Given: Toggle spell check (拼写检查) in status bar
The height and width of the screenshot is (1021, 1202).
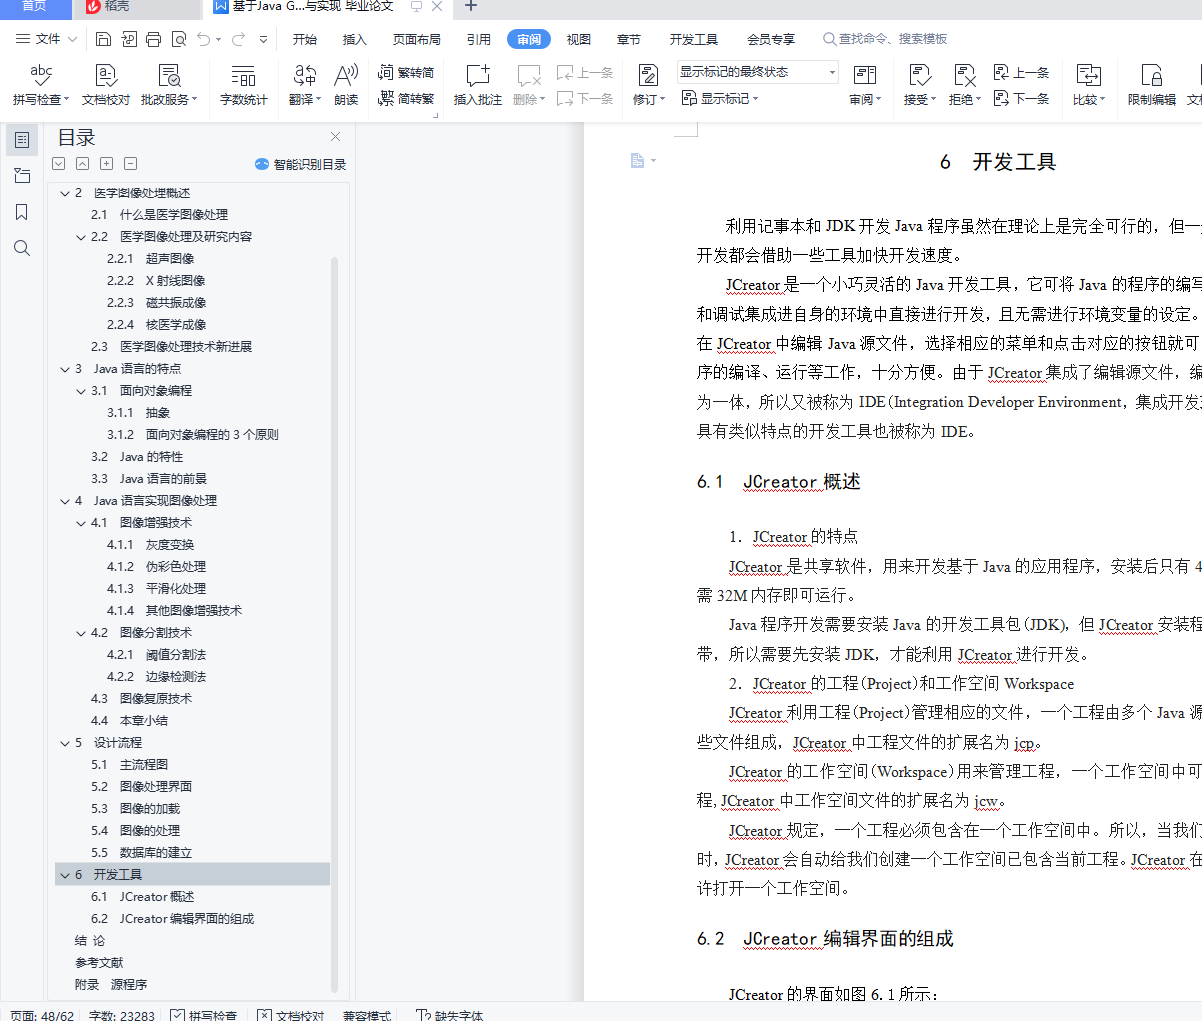Looking at the screenshot, I should (204, 1015).
